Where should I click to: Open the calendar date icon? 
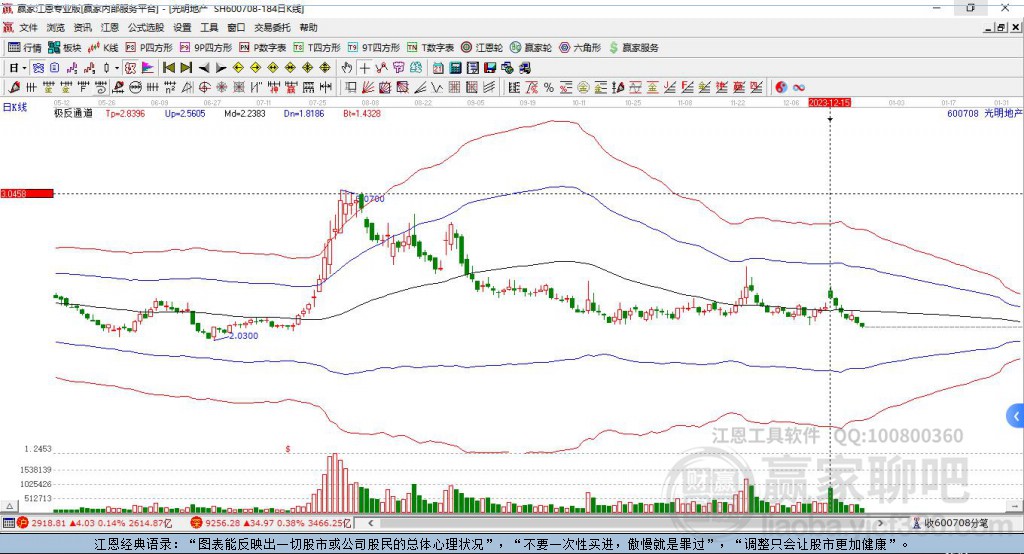tap(438, 68)
